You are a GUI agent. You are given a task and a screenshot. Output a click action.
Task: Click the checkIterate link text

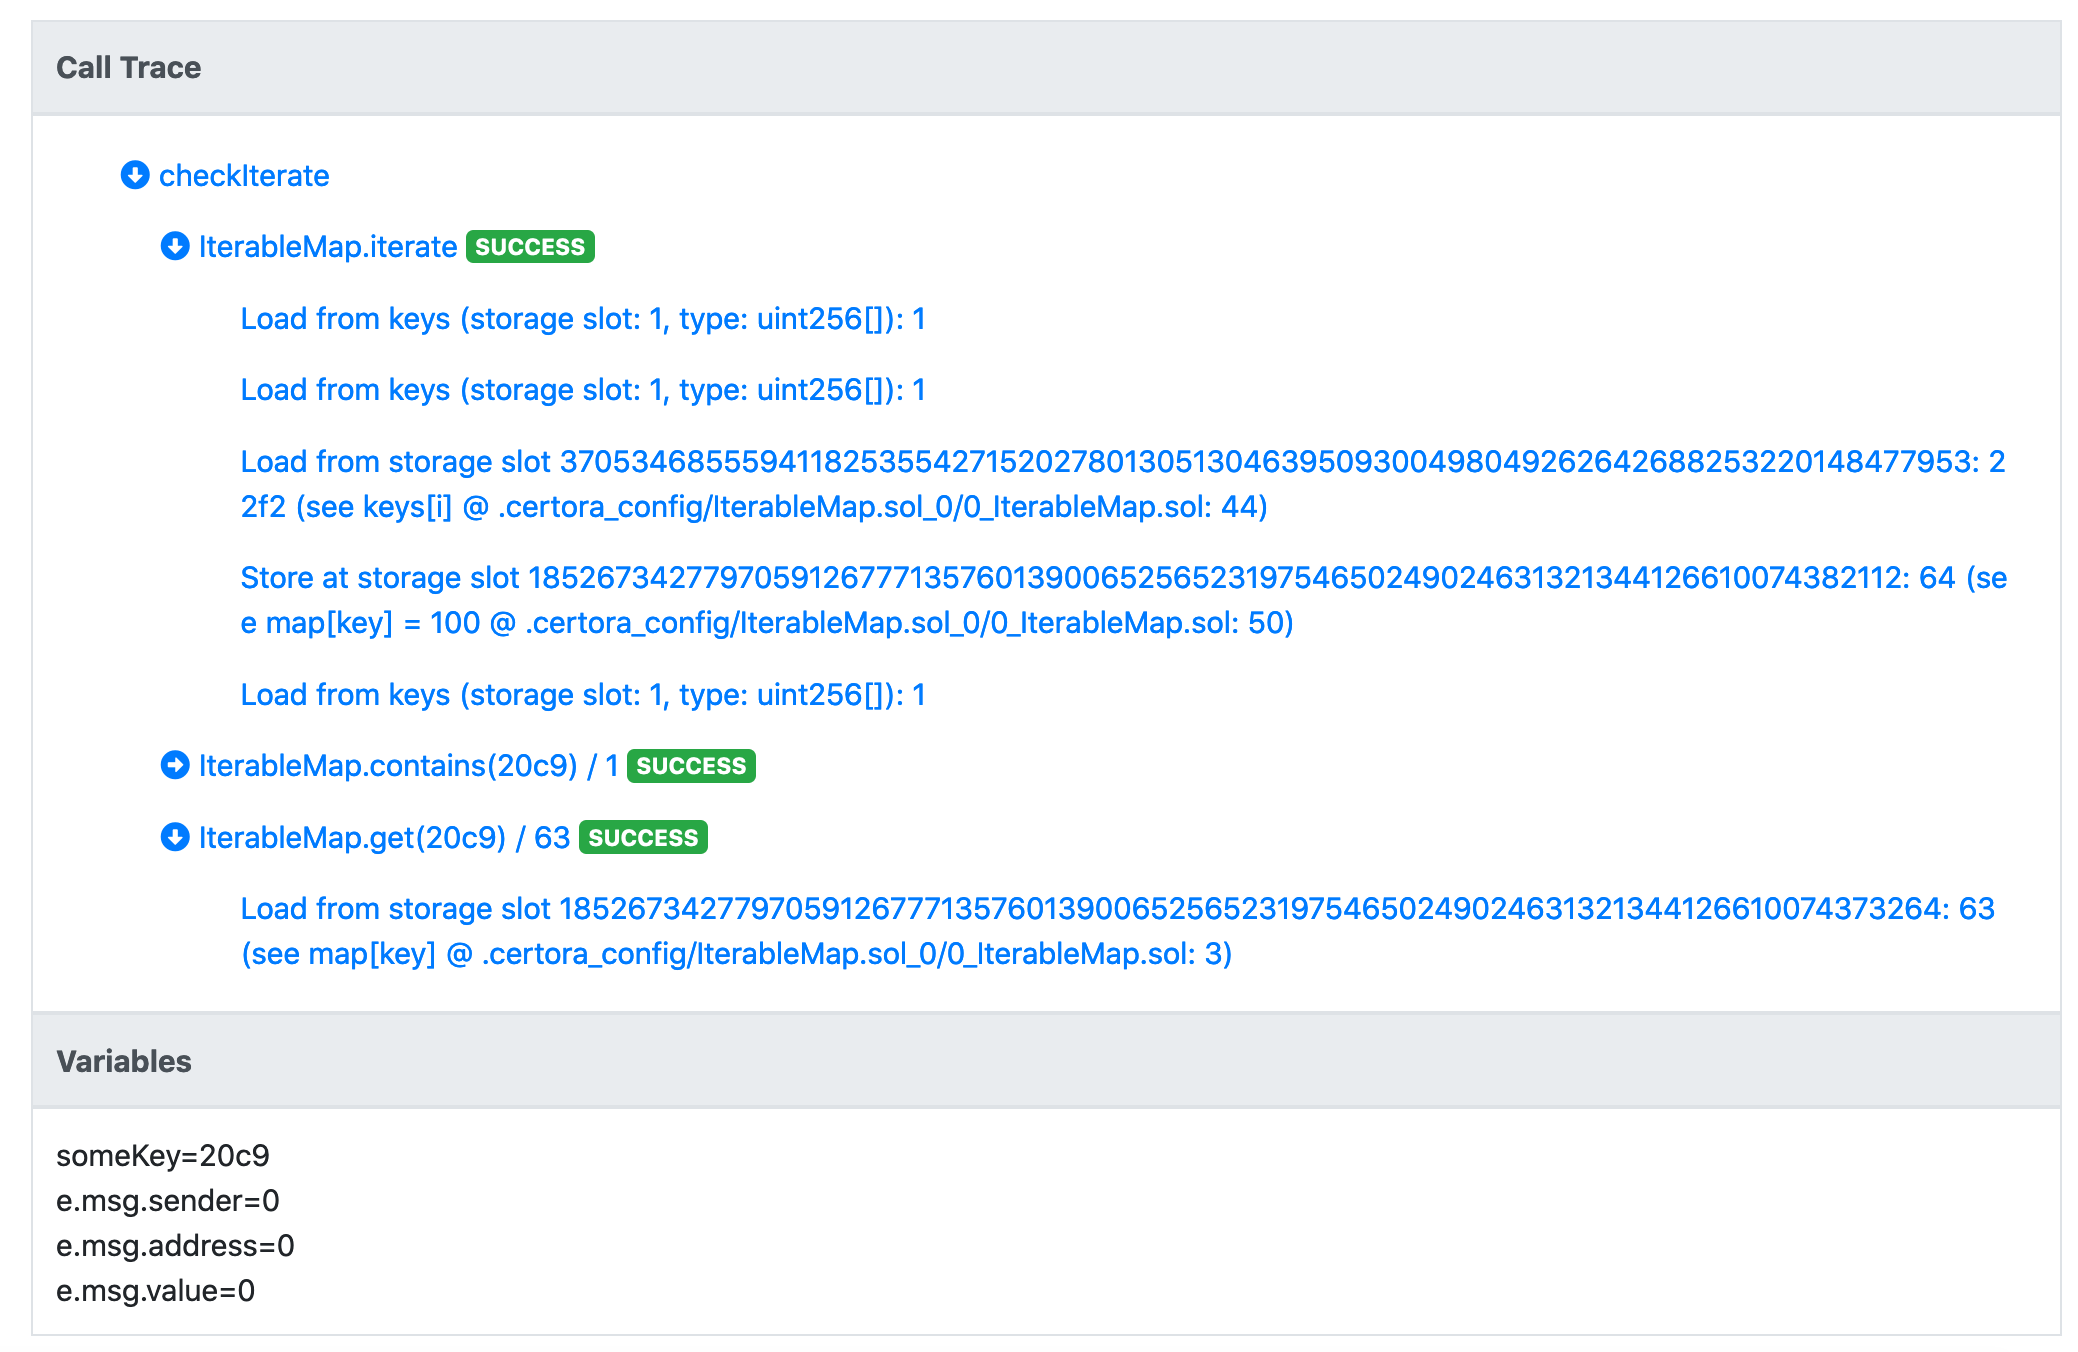pos(244,176)
